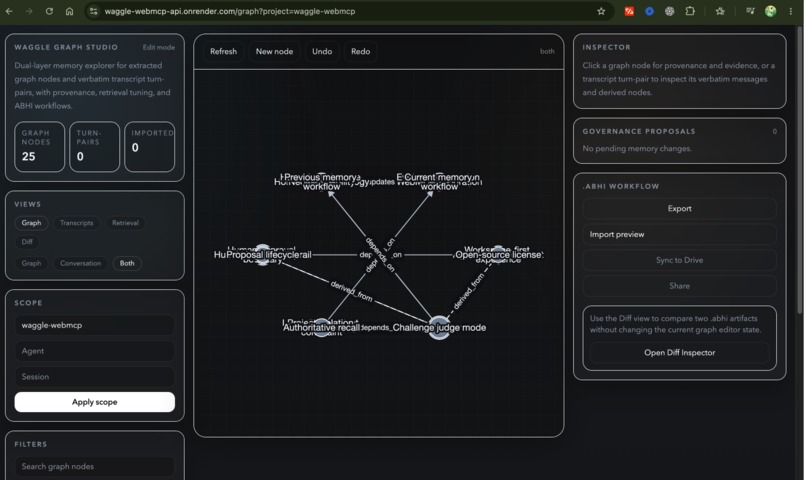The width and height of the screenshot is (806, 480).
Task: View site information icon in address bar
Action: tap(93, 11)
